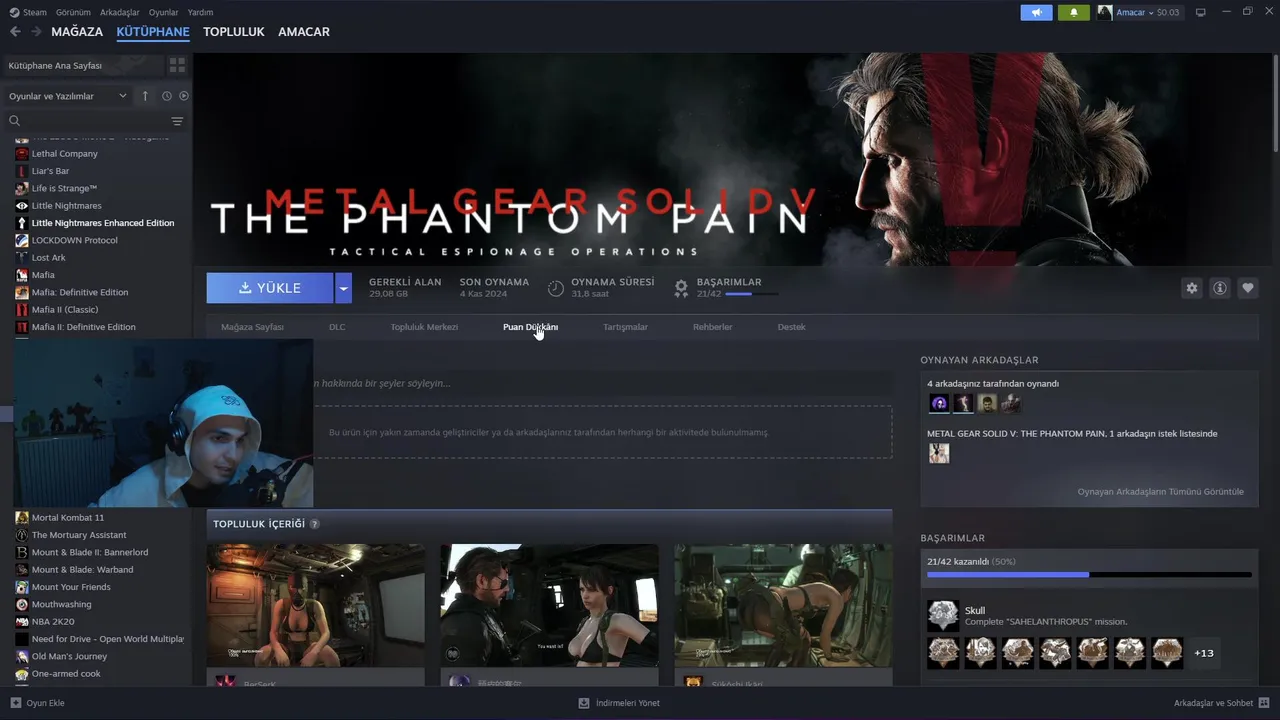Open the green notifications bell
This screenshot has height=720, width=1280.
click(x=1074, y=12)
